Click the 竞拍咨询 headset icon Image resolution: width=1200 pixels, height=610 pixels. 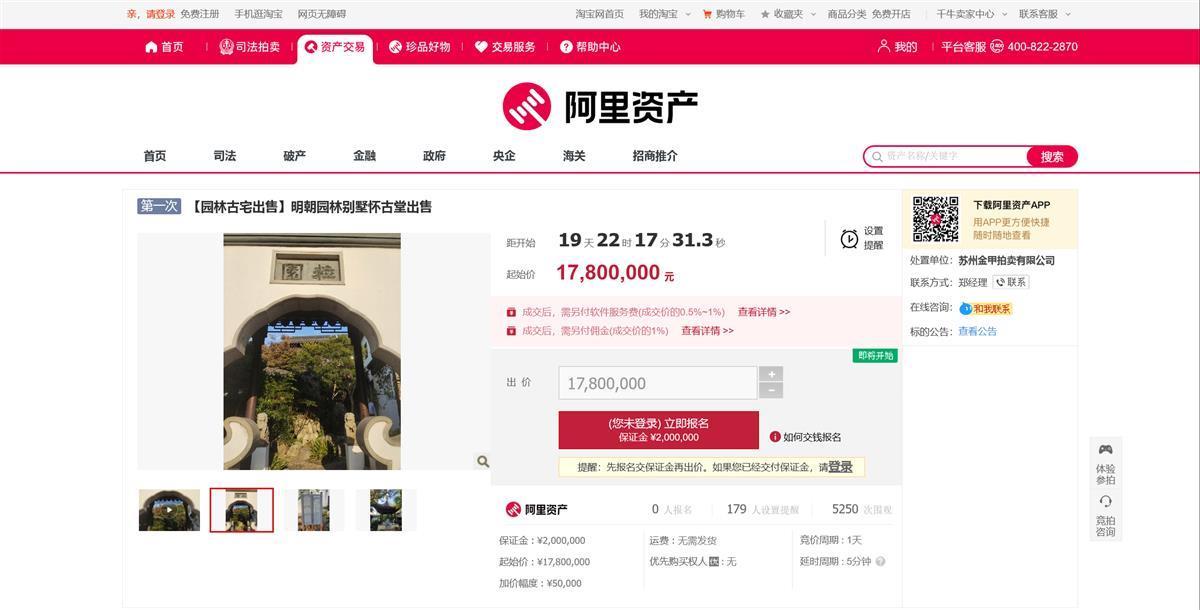1105,502
